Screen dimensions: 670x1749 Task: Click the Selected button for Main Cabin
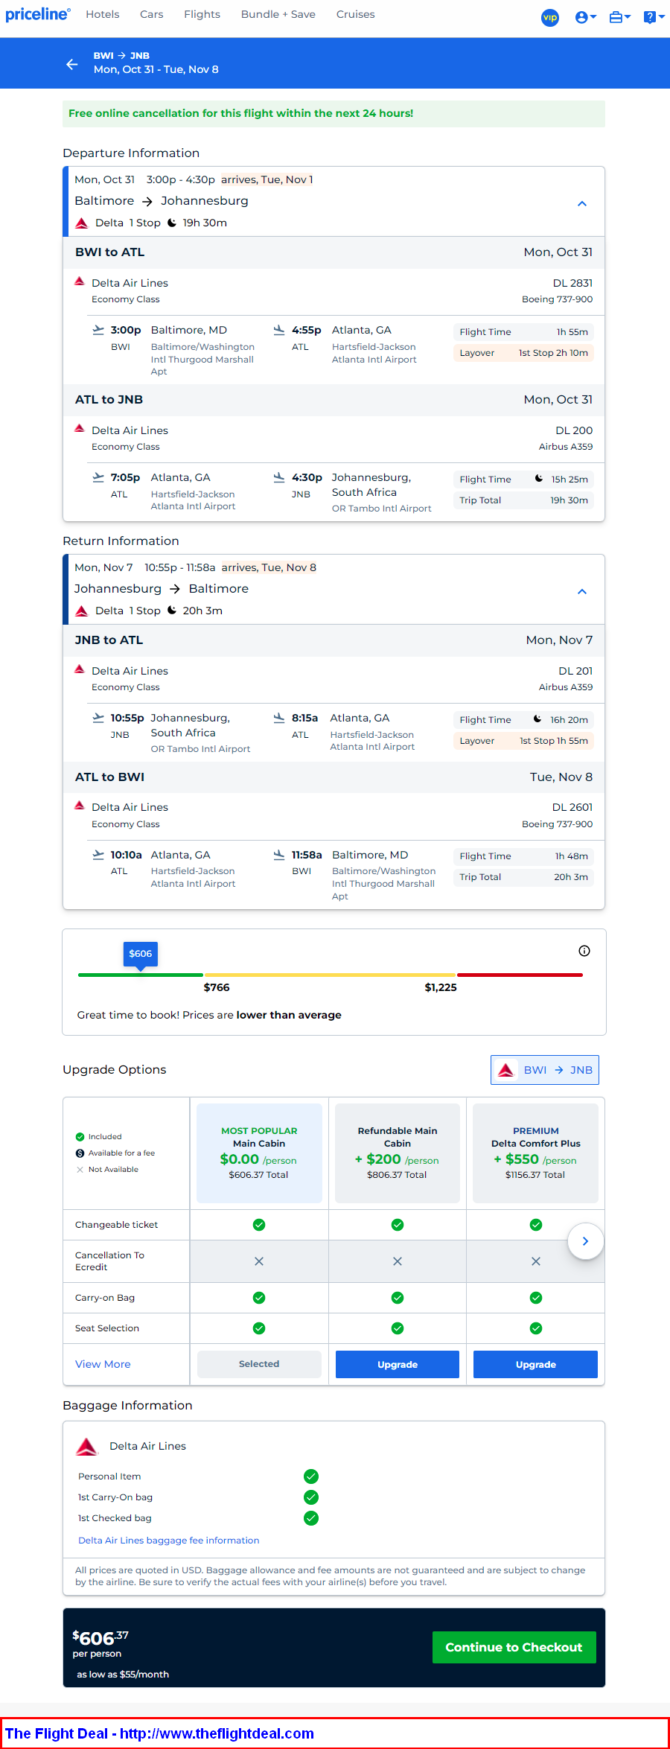(x=259, y=1364)
